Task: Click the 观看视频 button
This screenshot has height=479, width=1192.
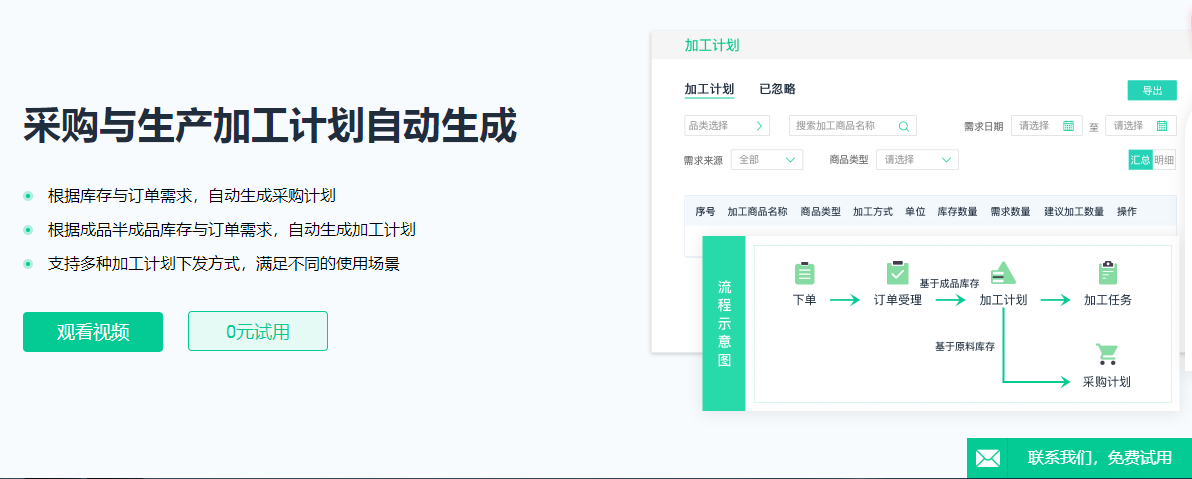Action: (93, 332)
